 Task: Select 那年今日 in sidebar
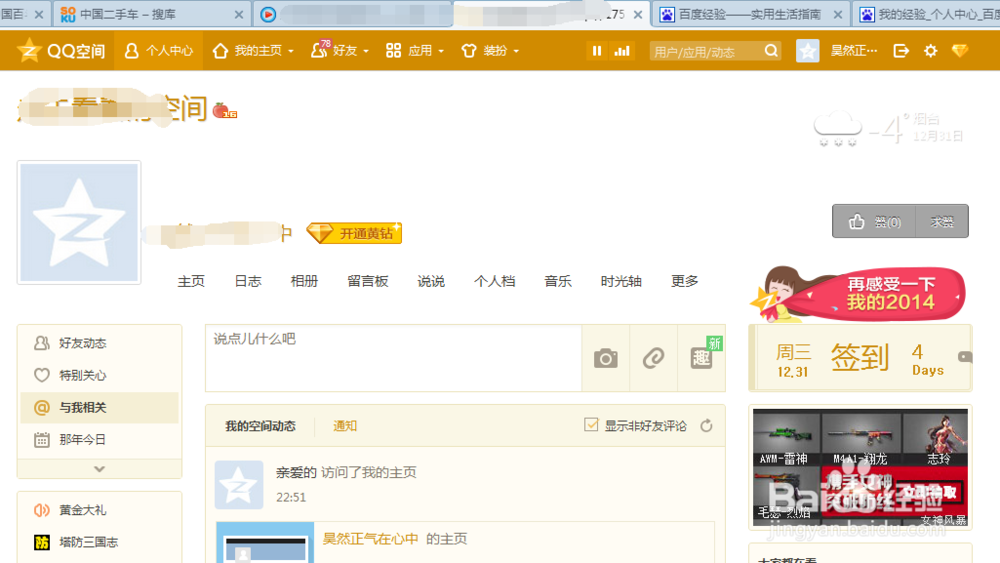pos(99,439)
